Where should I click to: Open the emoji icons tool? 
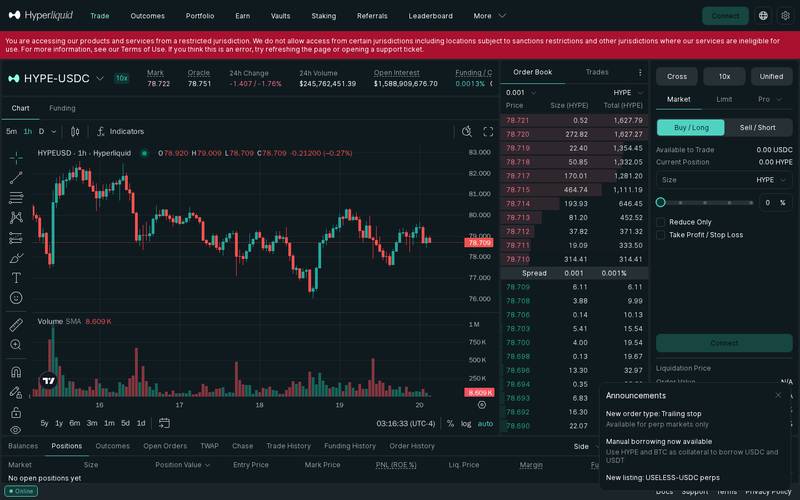pos(16,298)
